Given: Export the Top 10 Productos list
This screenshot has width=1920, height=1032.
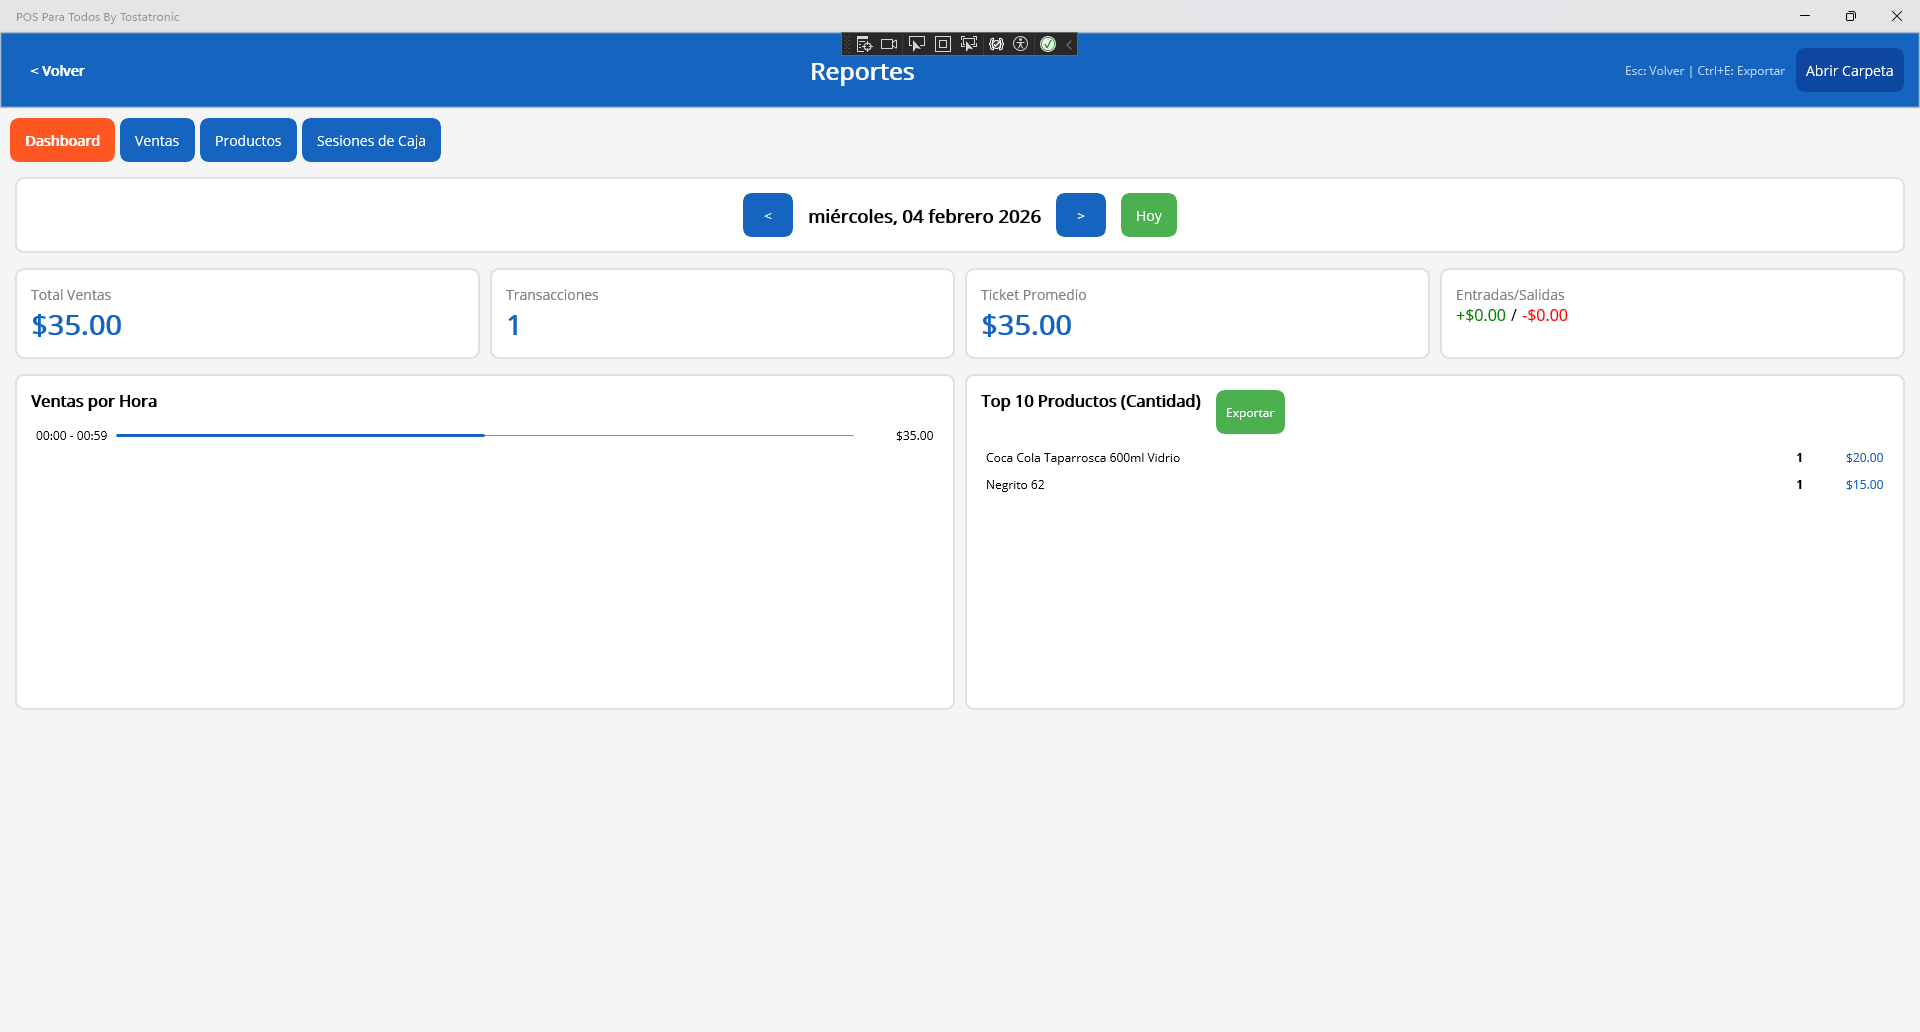Looking at the screenshot, I should 1249,412.
